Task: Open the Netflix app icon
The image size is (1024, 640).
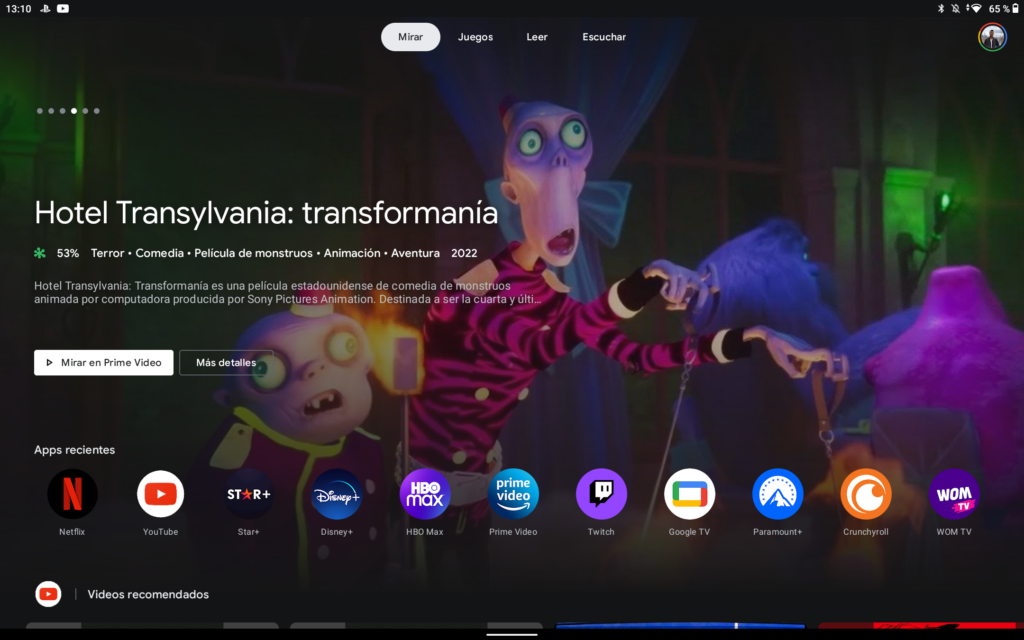Action: (x=72, y=494)
